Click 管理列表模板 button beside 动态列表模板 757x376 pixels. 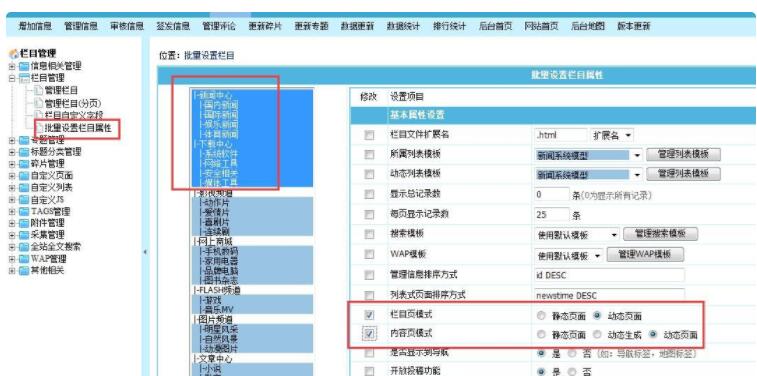point(683,174)
